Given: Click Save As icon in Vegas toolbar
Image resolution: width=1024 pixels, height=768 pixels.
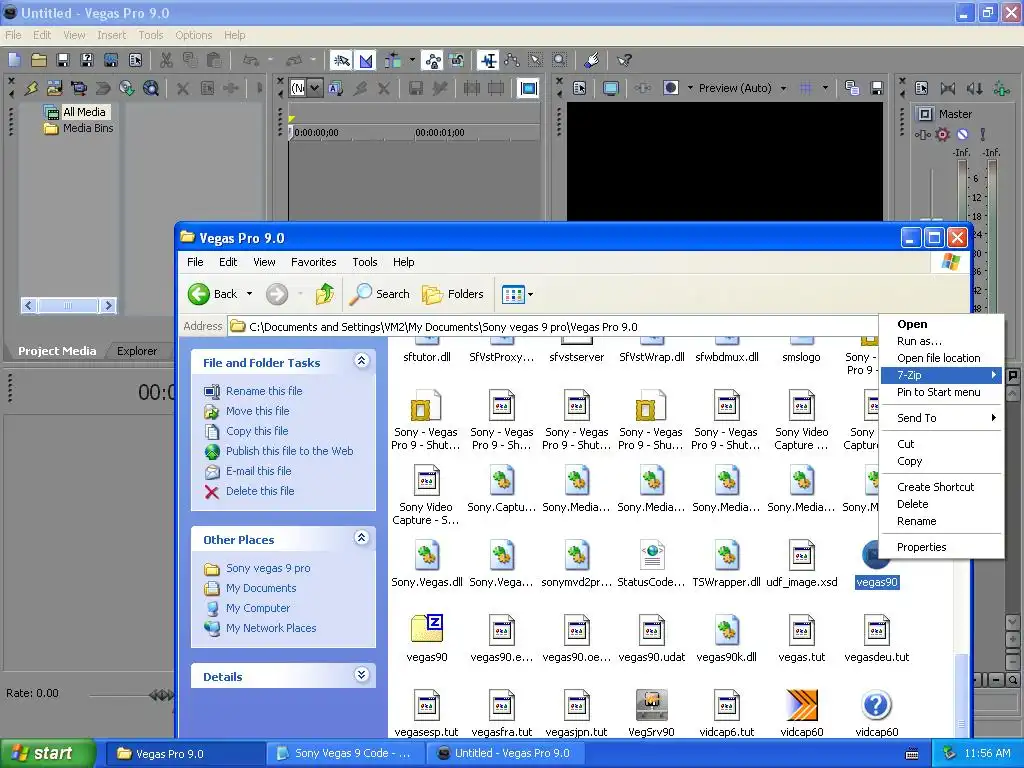Looking at the screenshot, I should (87, 60).
